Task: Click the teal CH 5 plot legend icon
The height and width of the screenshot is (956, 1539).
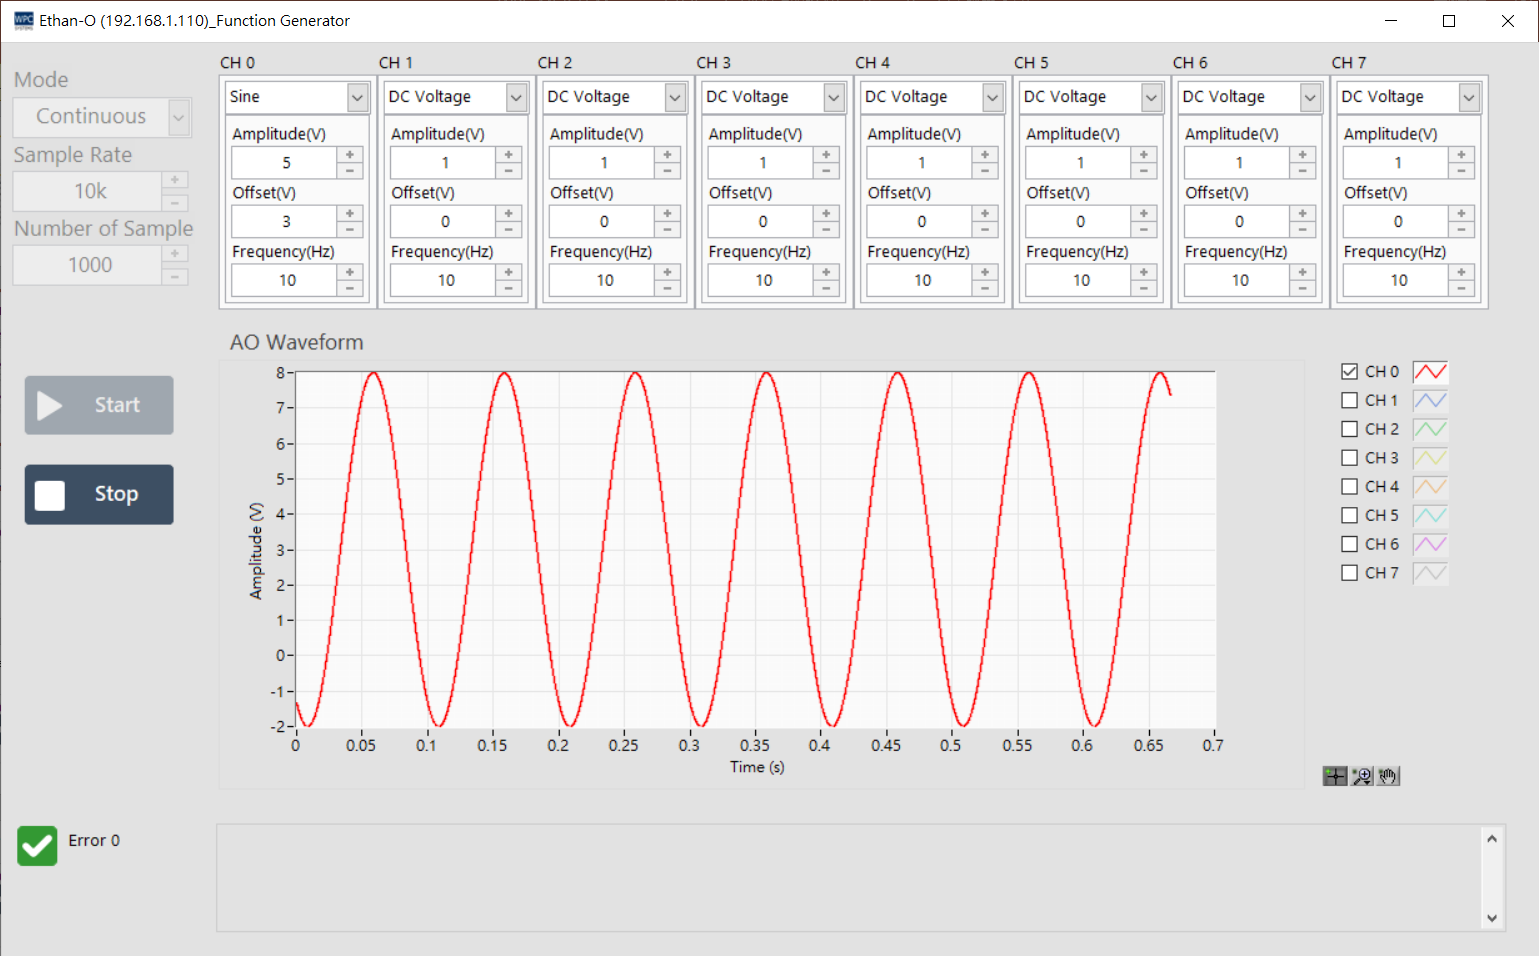Action: coord(1429,514)
